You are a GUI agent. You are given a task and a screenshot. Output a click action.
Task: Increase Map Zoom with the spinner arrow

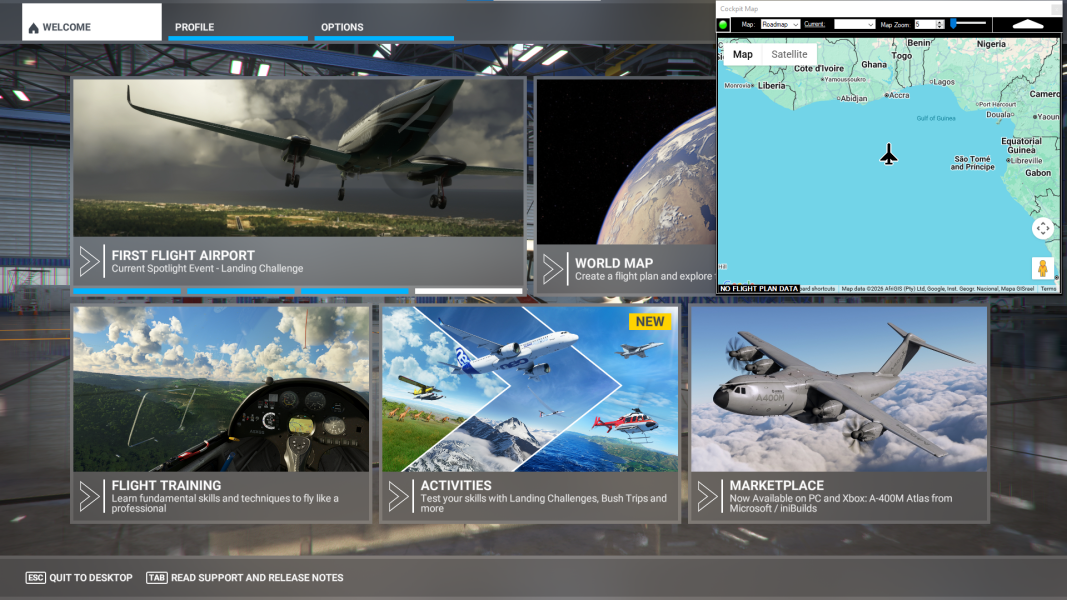click(941, 21)
